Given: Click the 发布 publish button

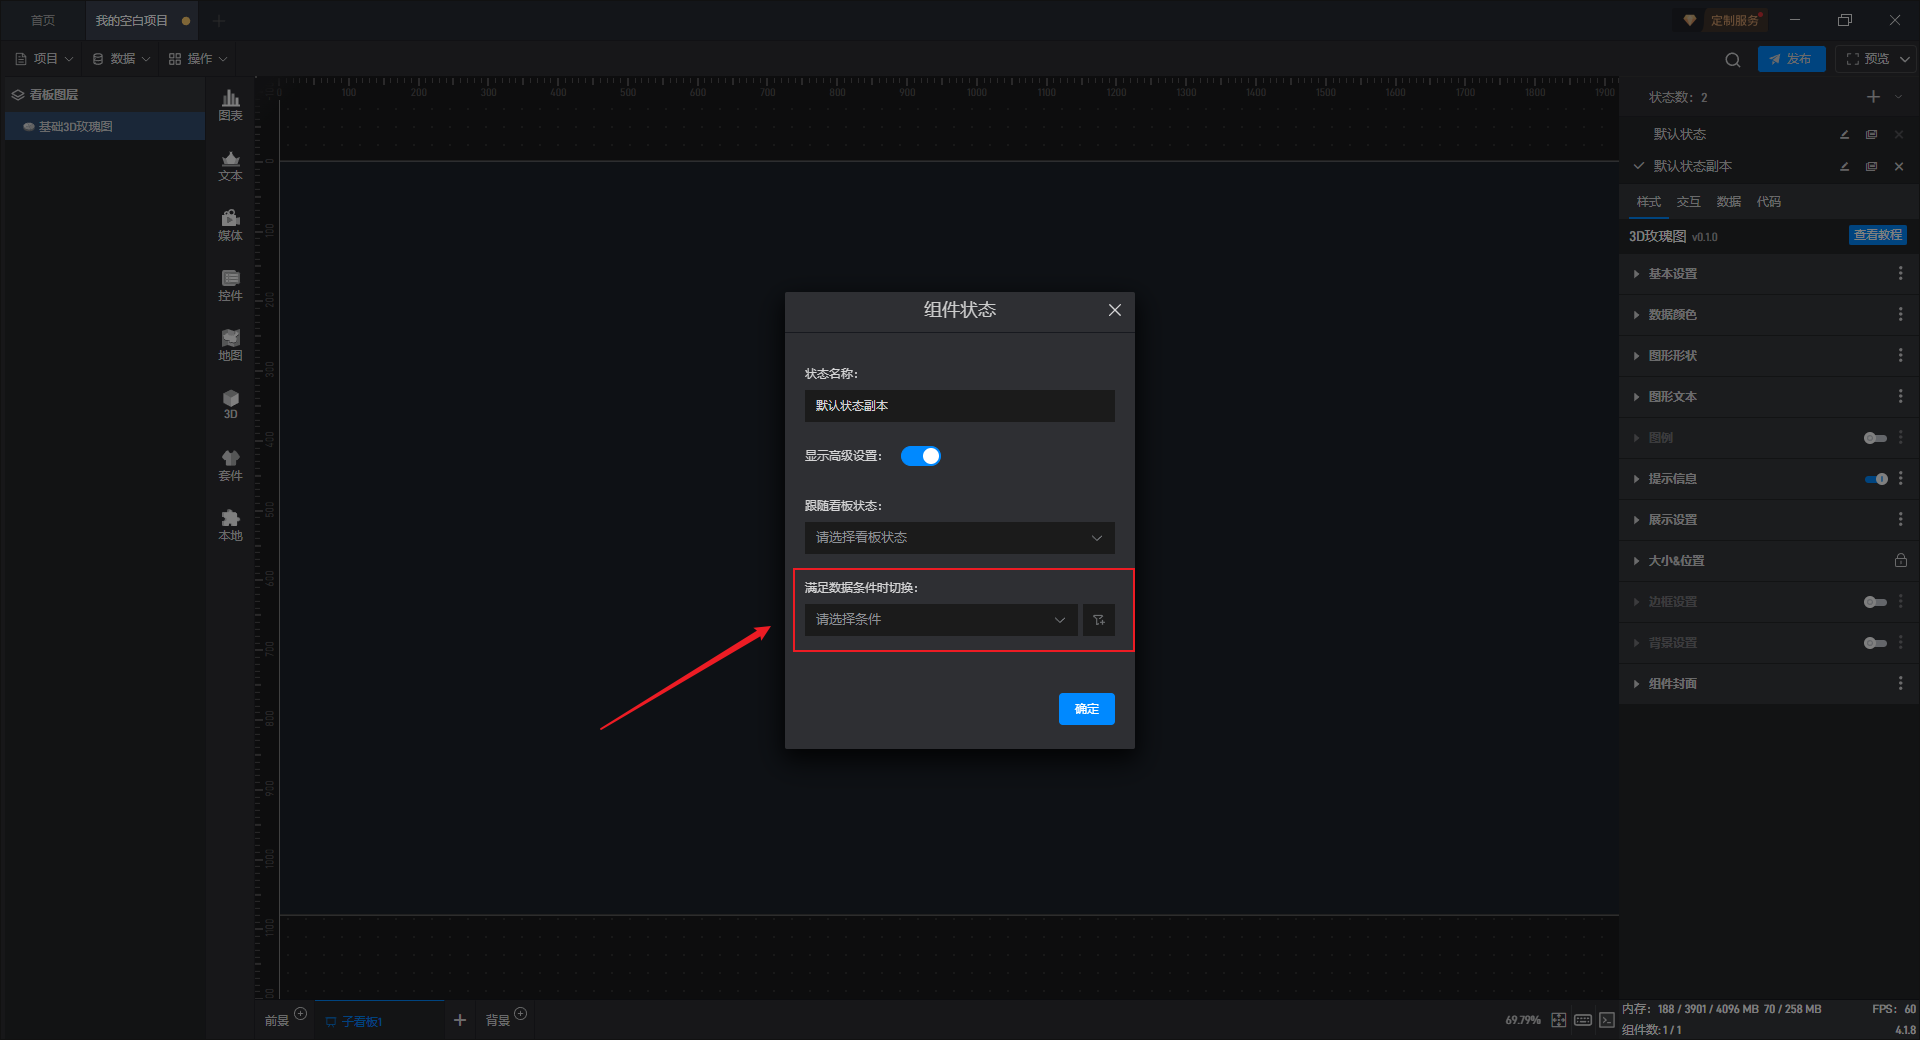Looking at the screenshot, I should click(x=1791, y=59).
